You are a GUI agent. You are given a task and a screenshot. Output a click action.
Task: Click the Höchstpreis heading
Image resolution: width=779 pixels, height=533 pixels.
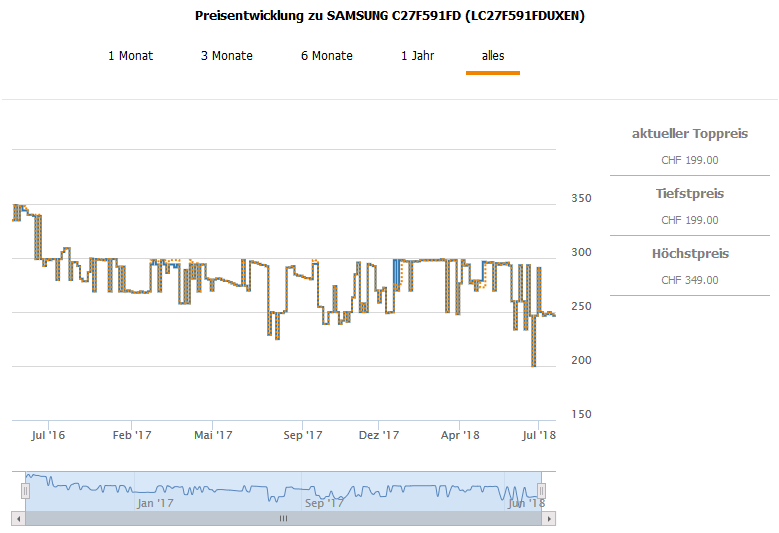click(689, 254)
